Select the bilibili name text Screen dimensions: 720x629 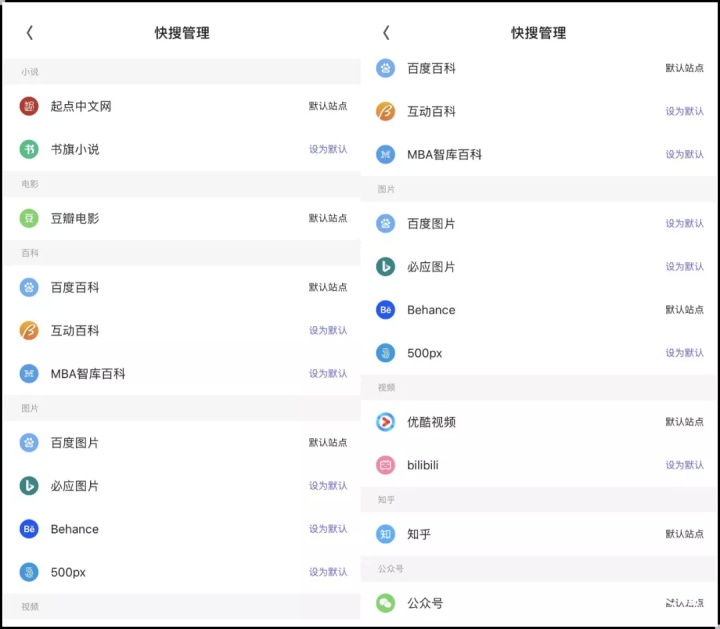(423, 465)
